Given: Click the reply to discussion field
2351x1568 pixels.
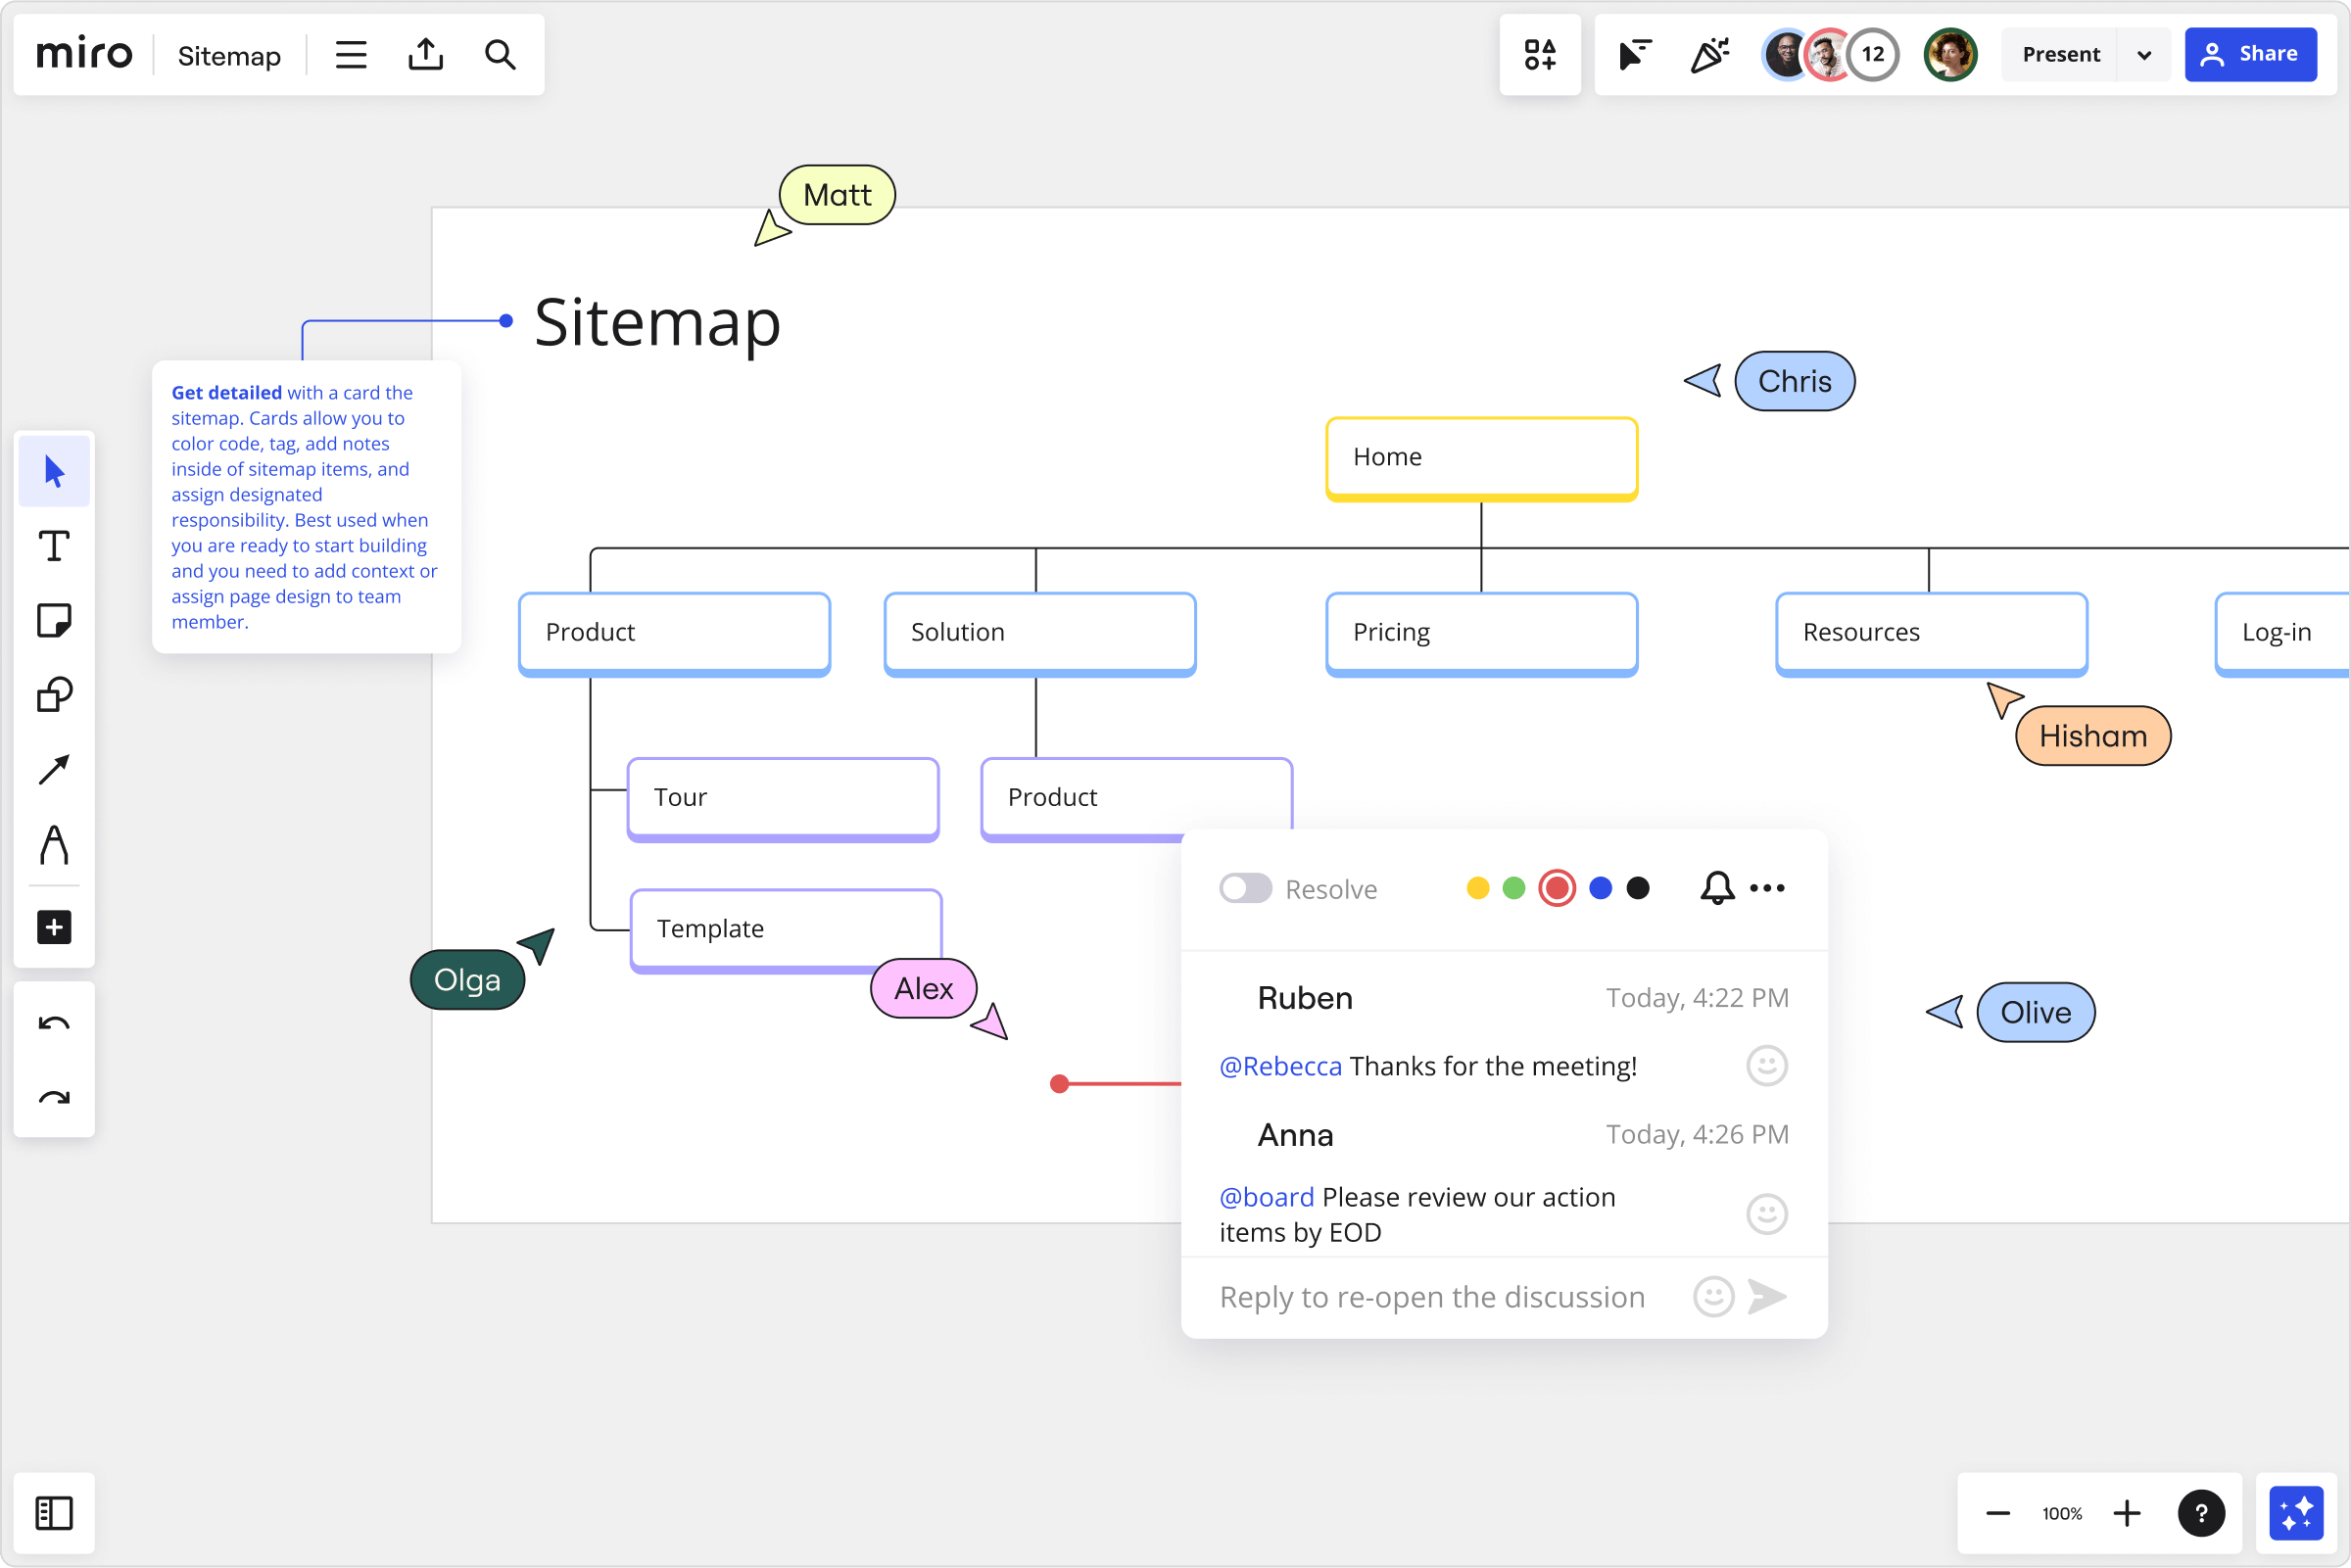Looking at the screenshot, I should (x=1431, y=1297).
